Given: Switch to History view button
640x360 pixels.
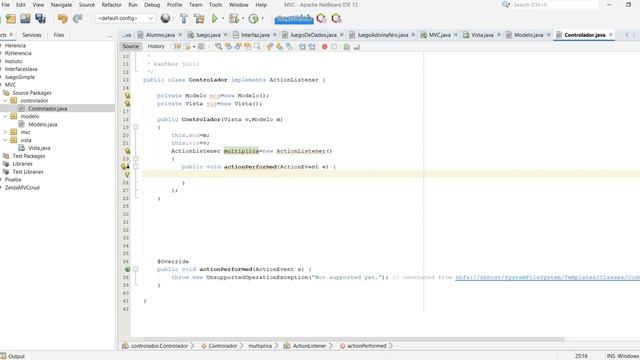Looking at the screenshot, I should tap(156, 47).
